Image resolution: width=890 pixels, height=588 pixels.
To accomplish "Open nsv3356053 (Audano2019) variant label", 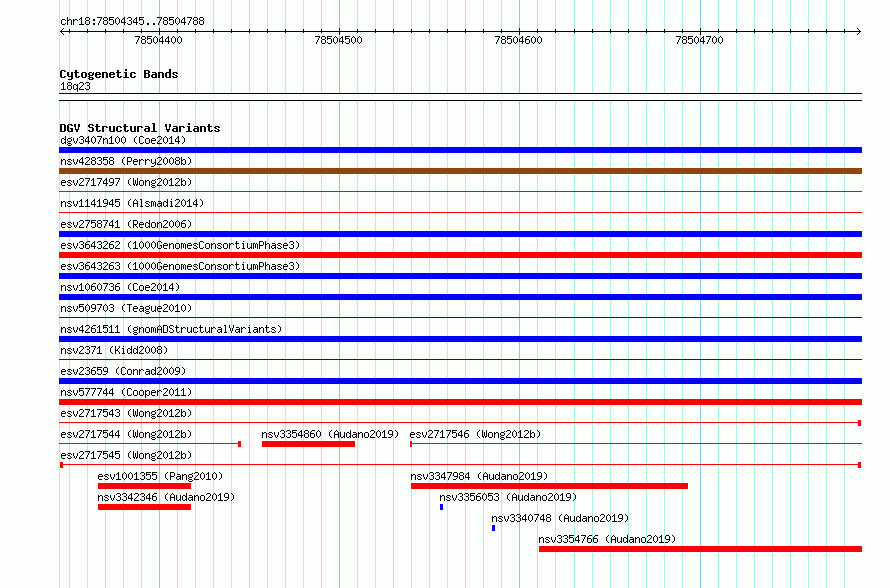I will point(508,497).
